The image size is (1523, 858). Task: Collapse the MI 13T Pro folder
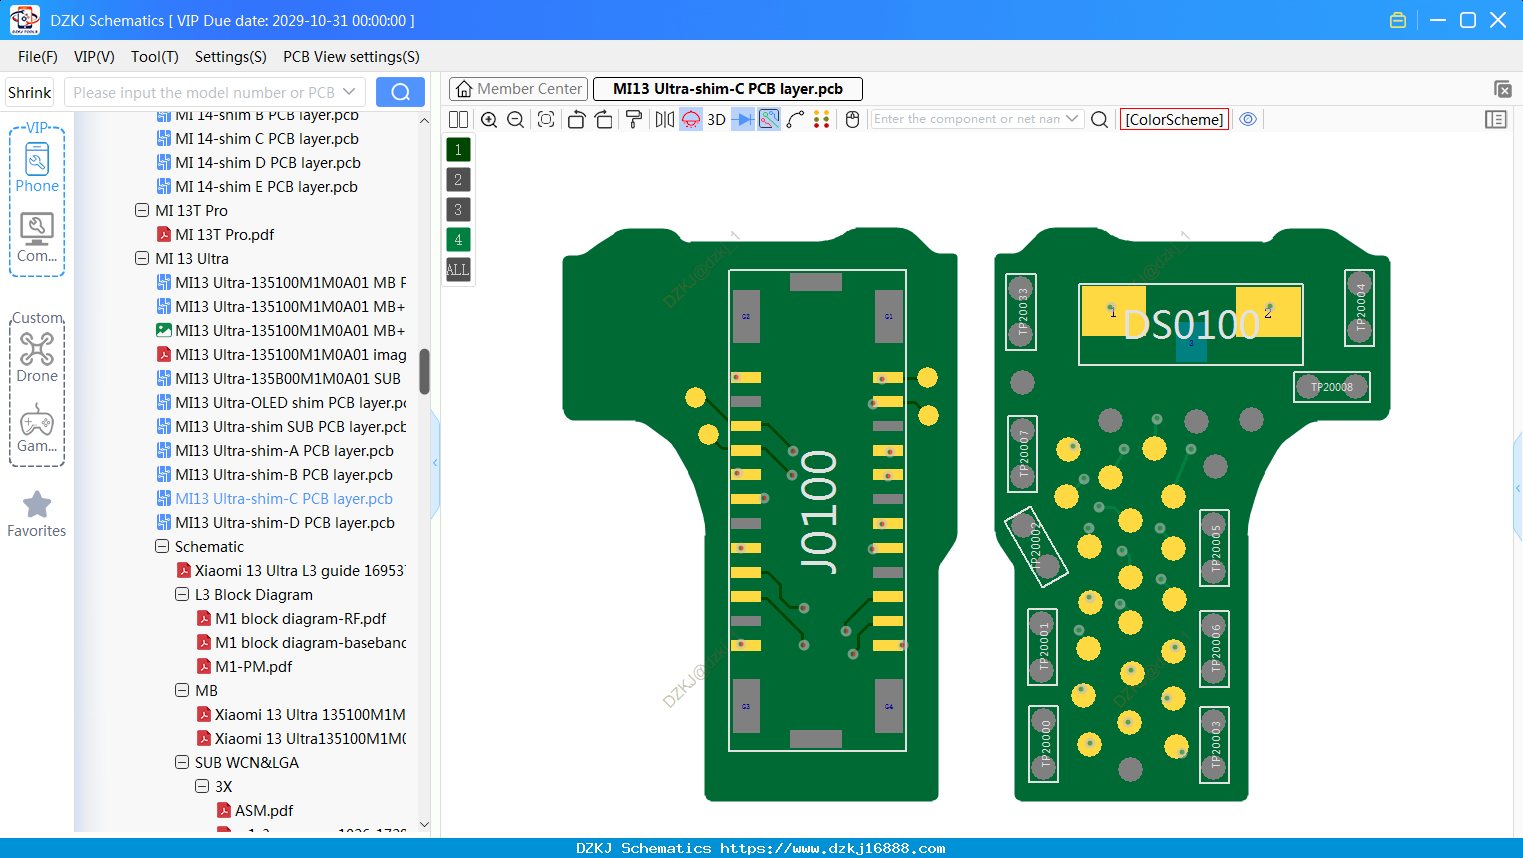point(142,211)
